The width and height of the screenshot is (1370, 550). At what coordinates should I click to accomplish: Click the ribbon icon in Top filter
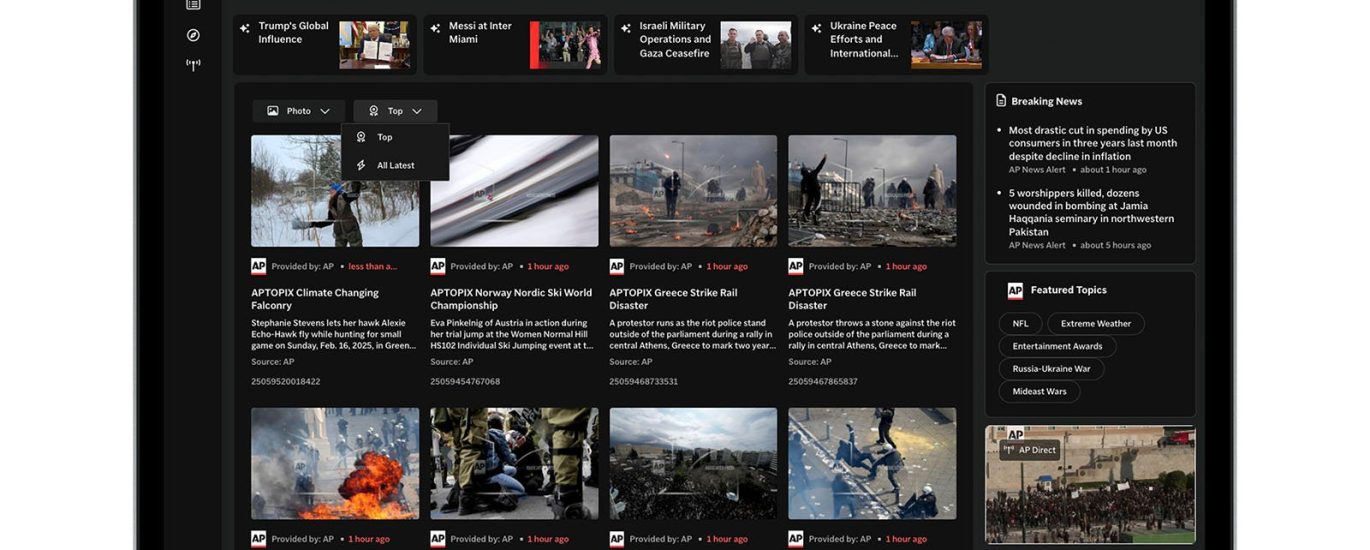(x=373, y=111)
